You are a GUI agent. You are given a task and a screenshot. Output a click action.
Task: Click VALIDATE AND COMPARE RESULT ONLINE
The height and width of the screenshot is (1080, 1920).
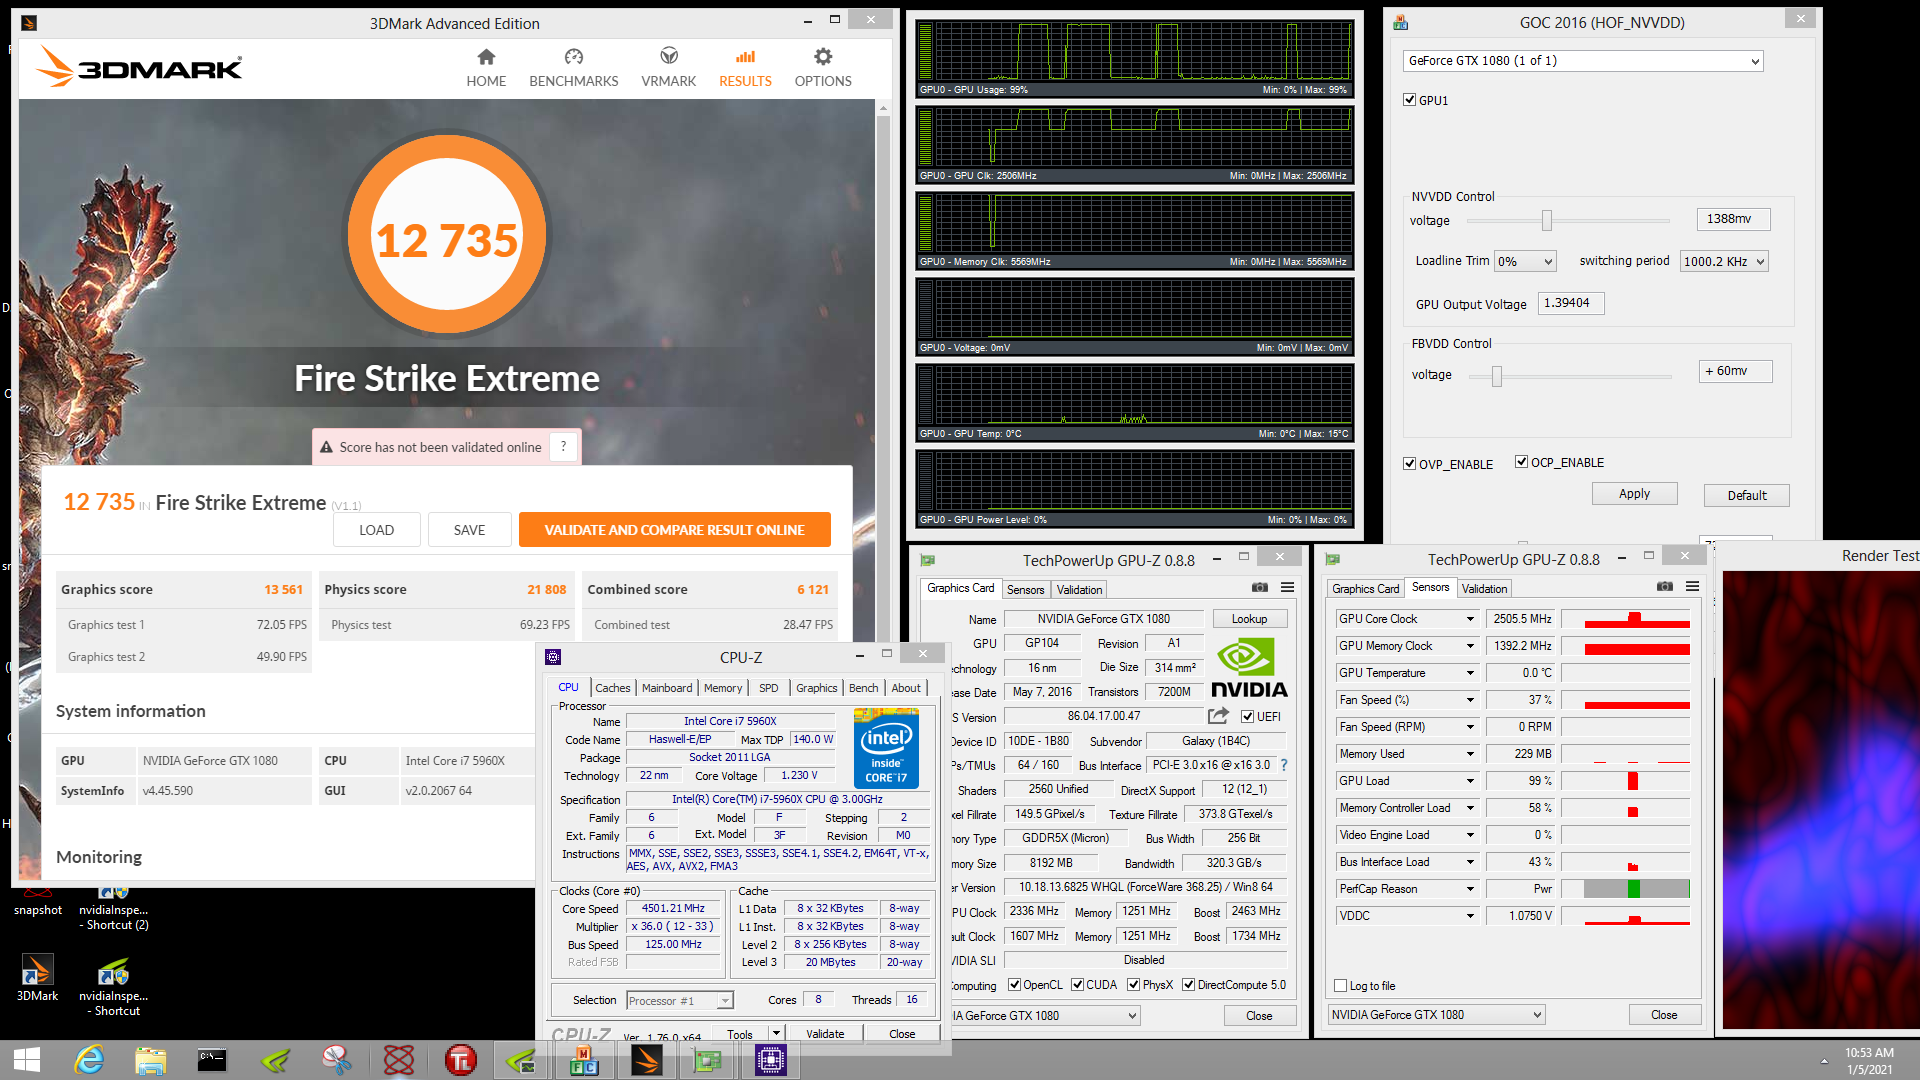(674, 530)
